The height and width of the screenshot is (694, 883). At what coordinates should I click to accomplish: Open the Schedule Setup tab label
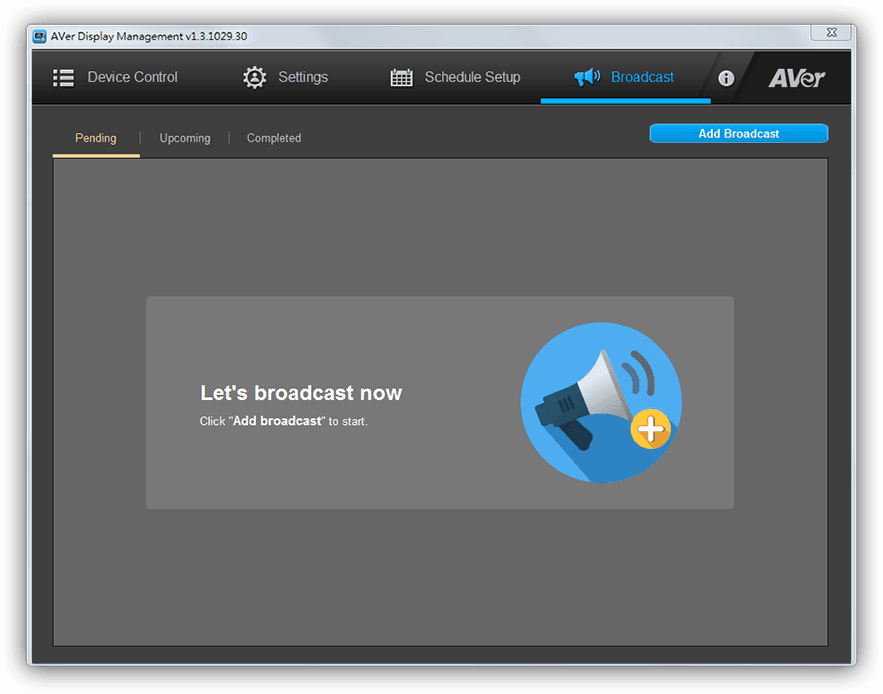[x=472, y=77]
